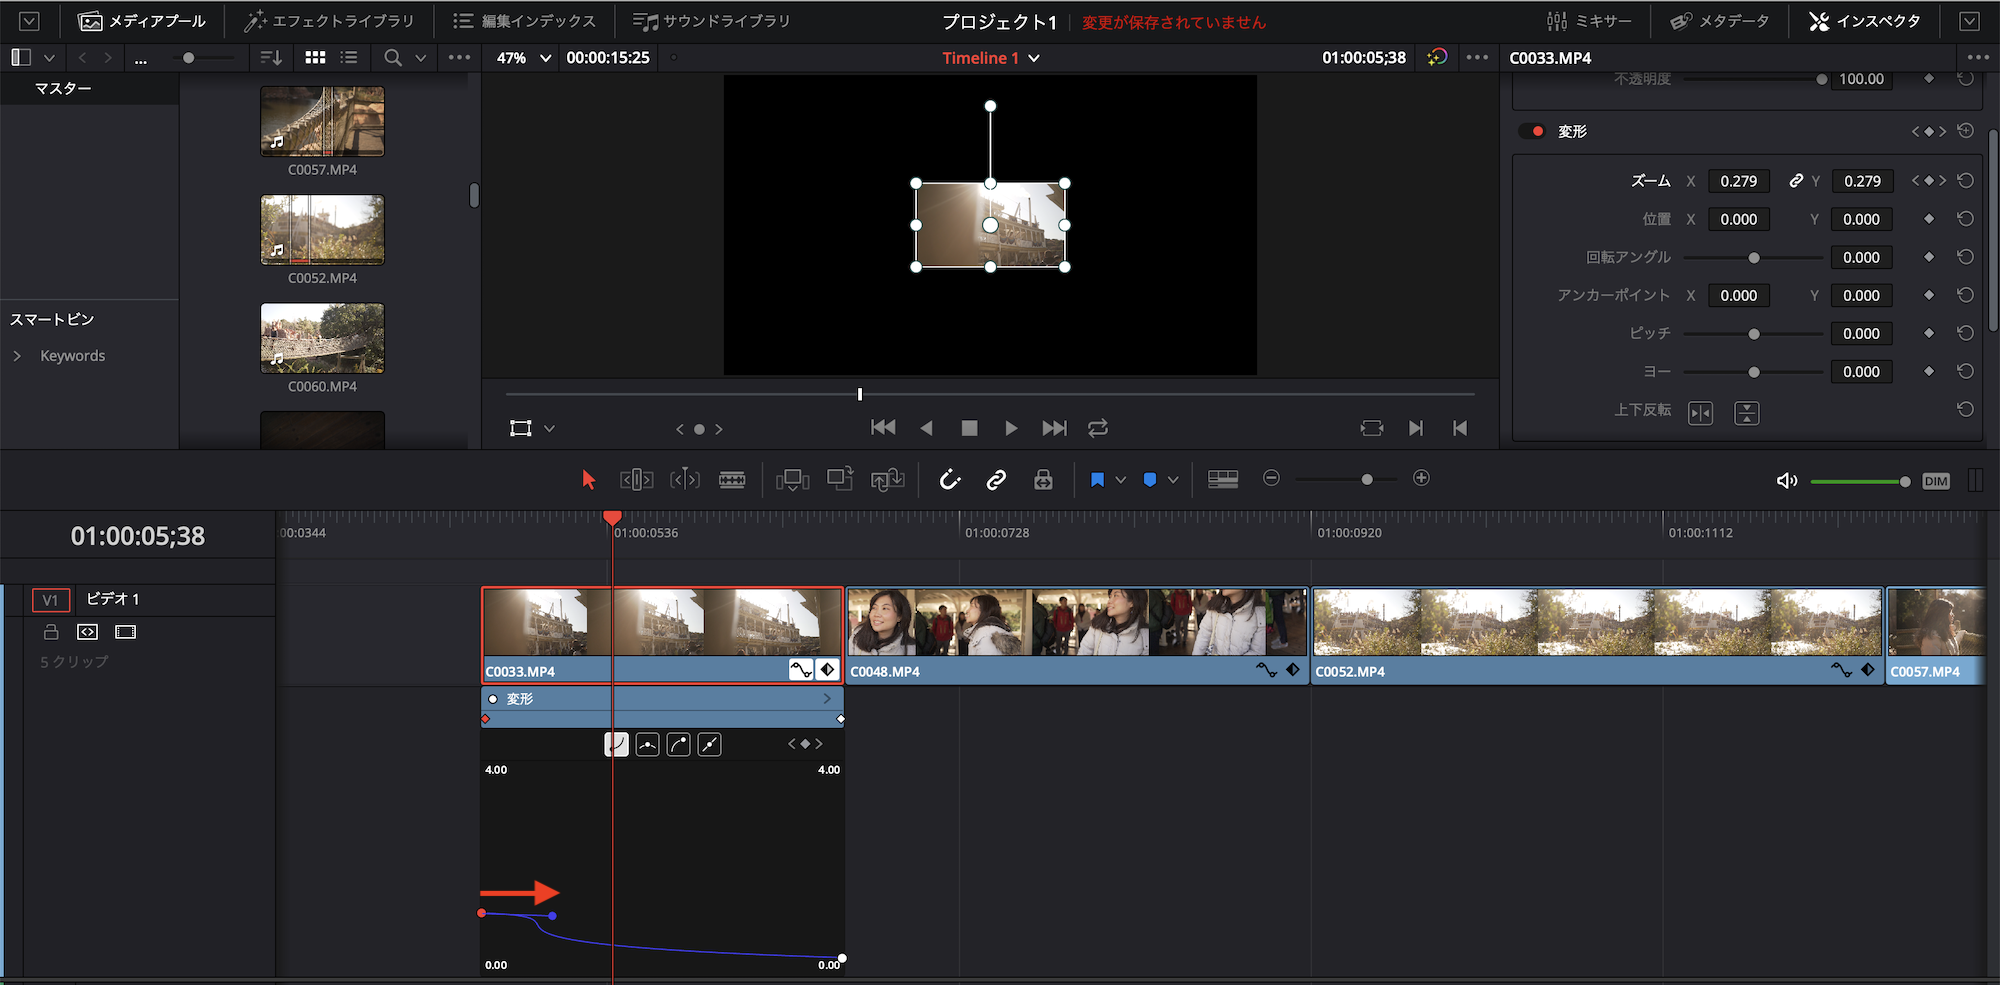Open the Timeline 1 name dropdown
Viewport: 2000px width, 985px height.
coord(1034,58)
